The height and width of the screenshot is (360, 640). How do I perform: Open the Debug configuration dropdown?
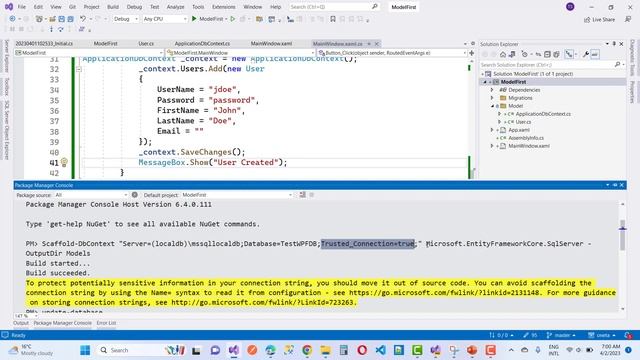(x=126, y=19)
